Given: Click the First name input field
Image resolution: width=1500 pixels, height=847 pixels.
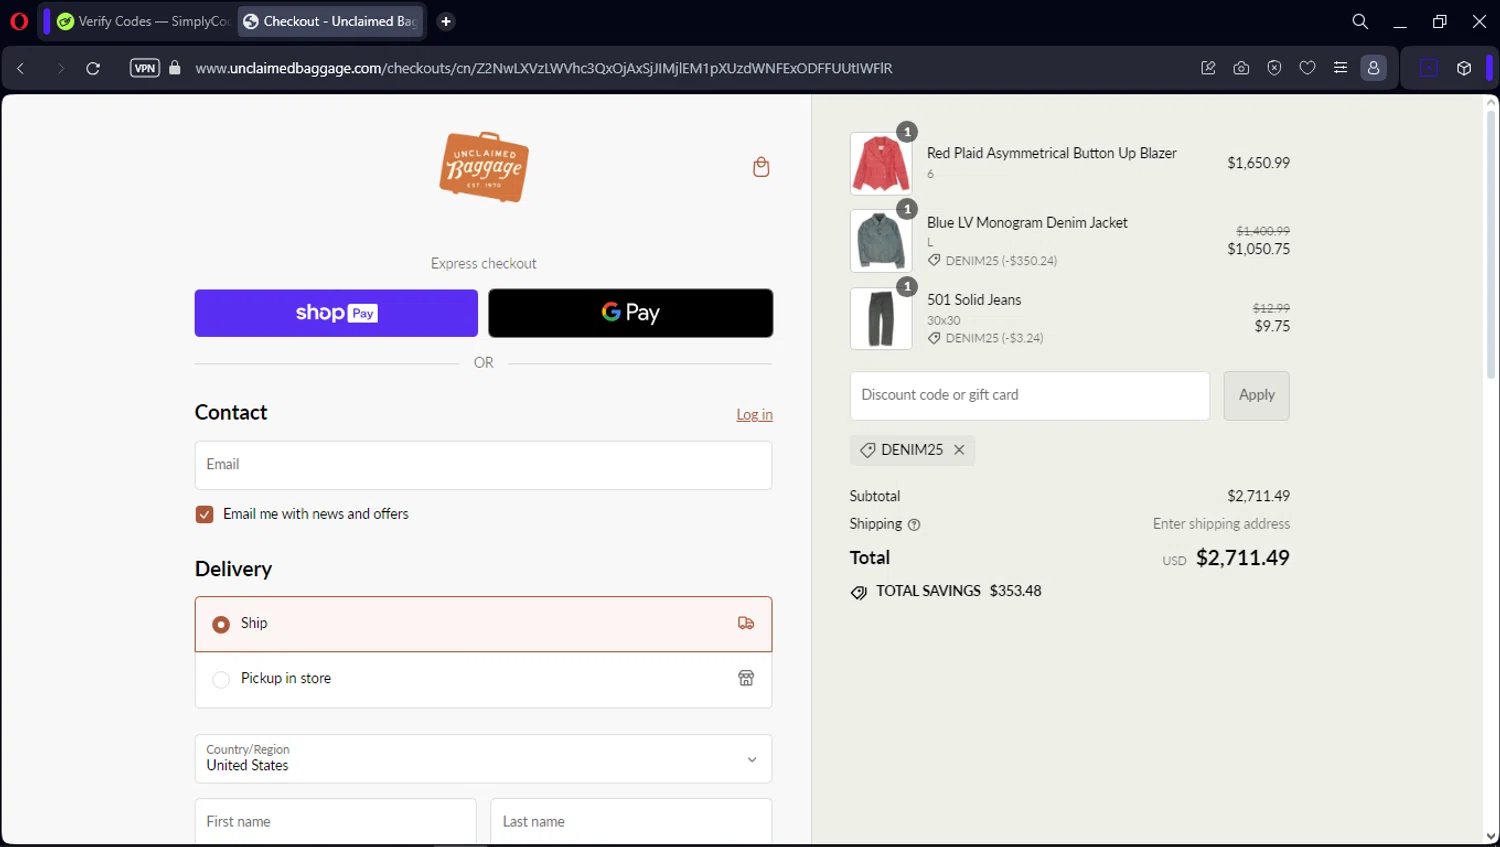Looking at the screenshot, I should click(336, 821).
